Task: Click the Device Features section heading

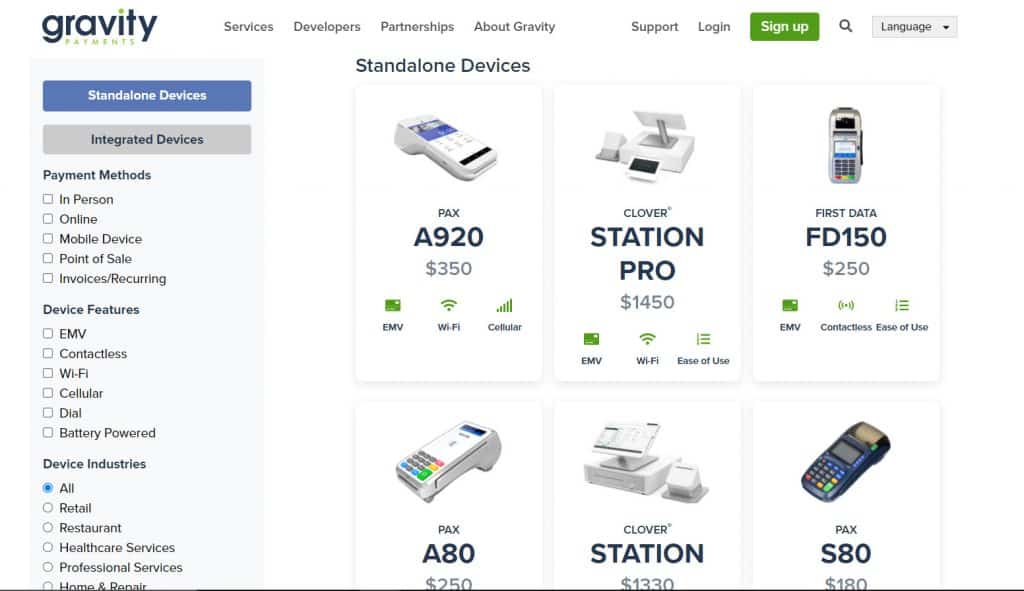Action: (91, 310)
